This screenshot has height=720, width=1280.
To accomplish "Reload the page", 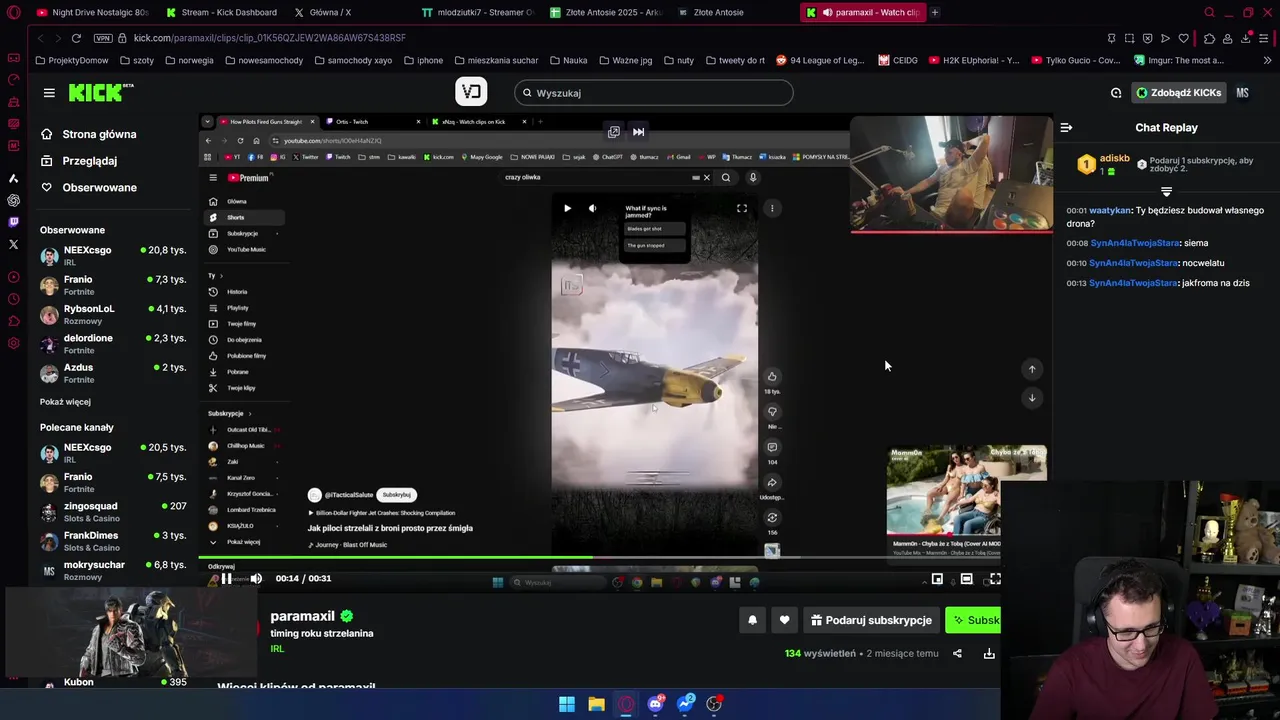I will click(76, 38).
